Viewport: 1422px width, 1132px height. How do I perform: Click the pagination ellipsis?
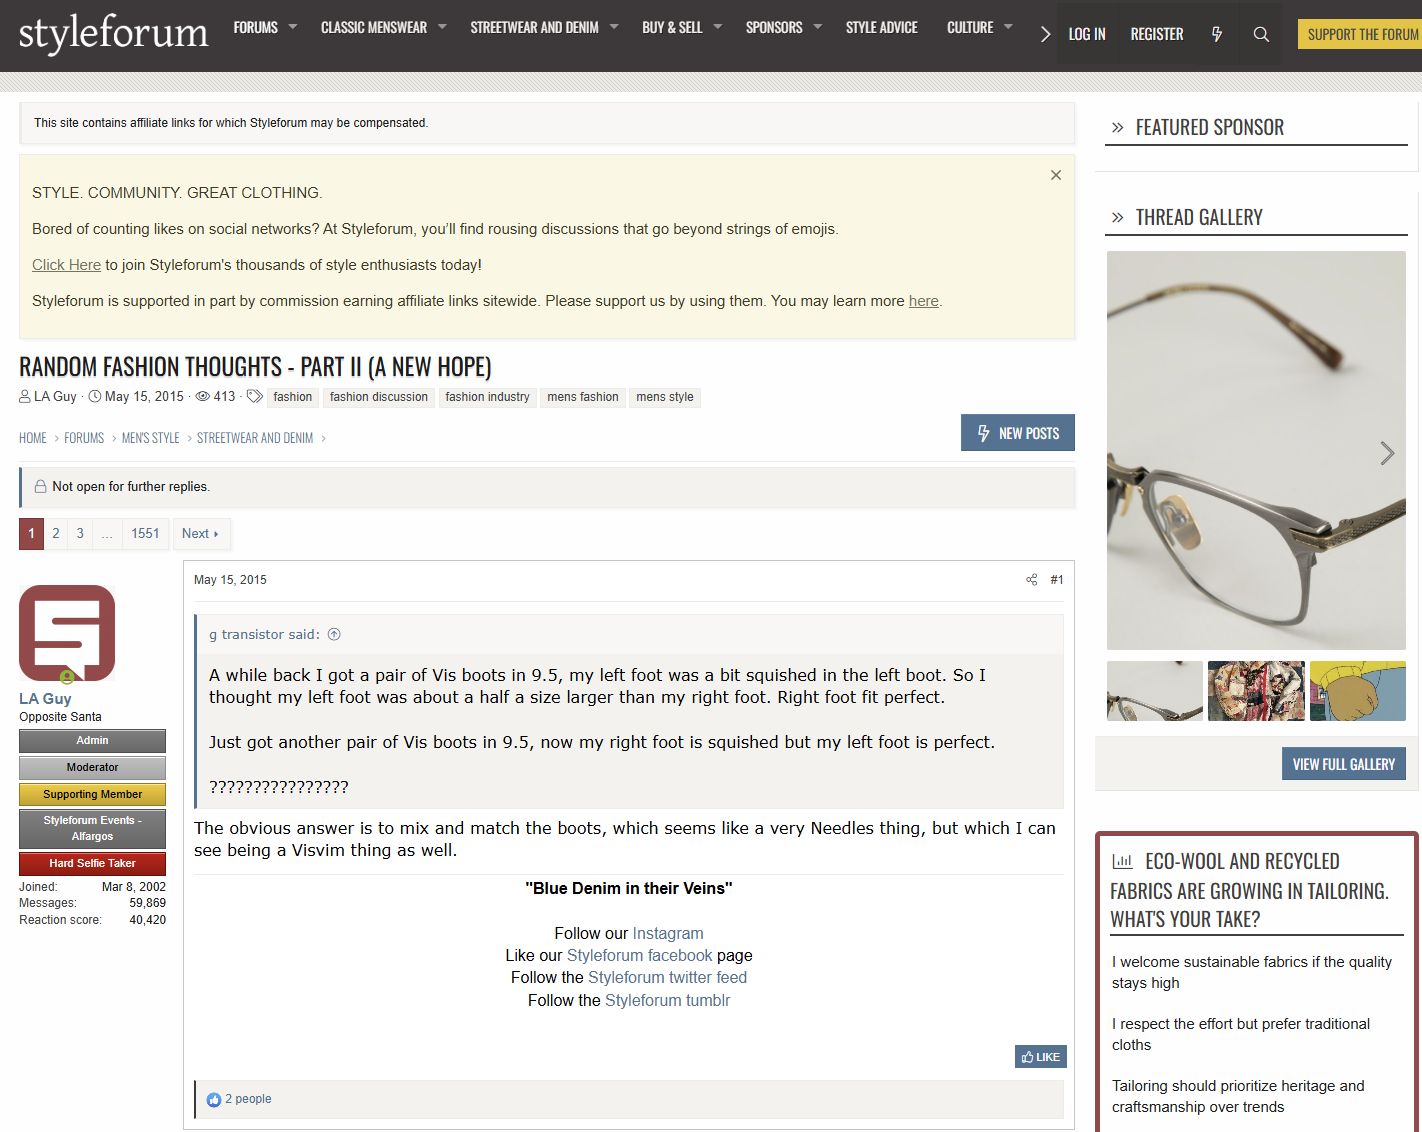[107, 534]
